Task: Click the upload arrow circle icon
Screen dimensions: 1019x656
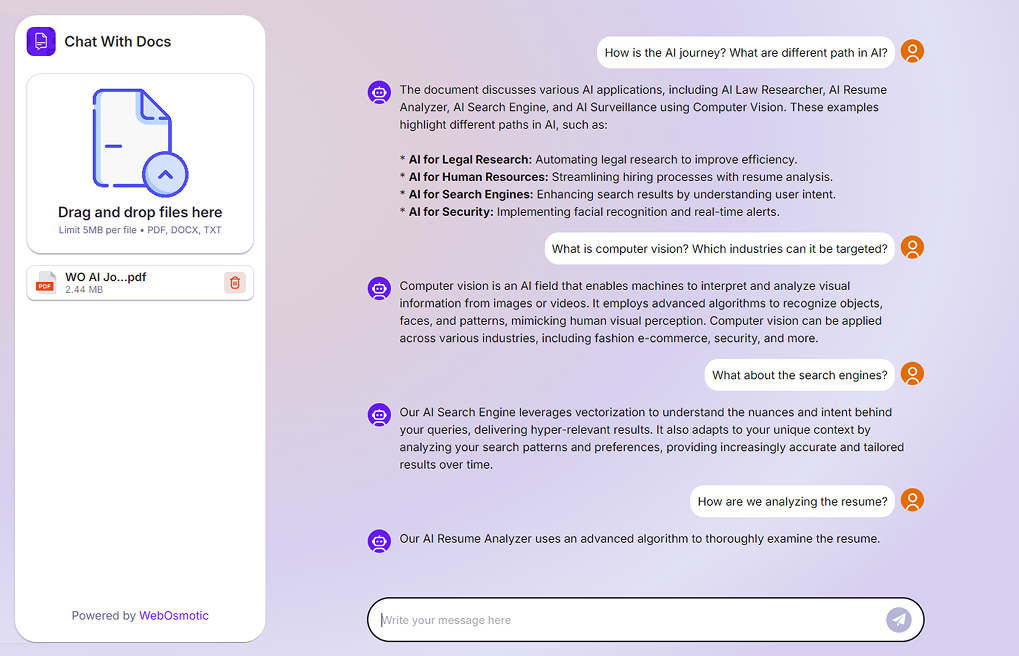Action: (165, 174)
